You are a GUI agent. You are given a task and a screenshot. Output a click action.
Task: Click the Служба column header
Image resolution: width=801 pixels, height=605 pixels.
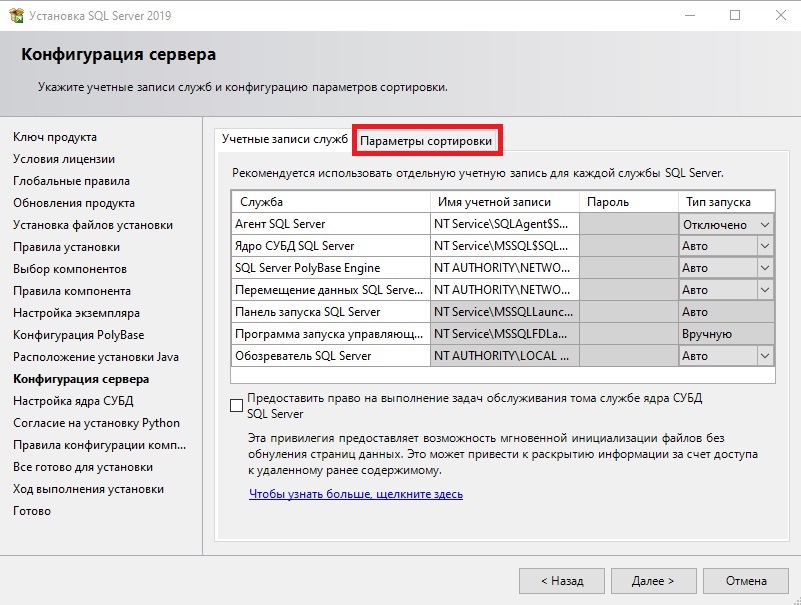[x=331, y=202]
